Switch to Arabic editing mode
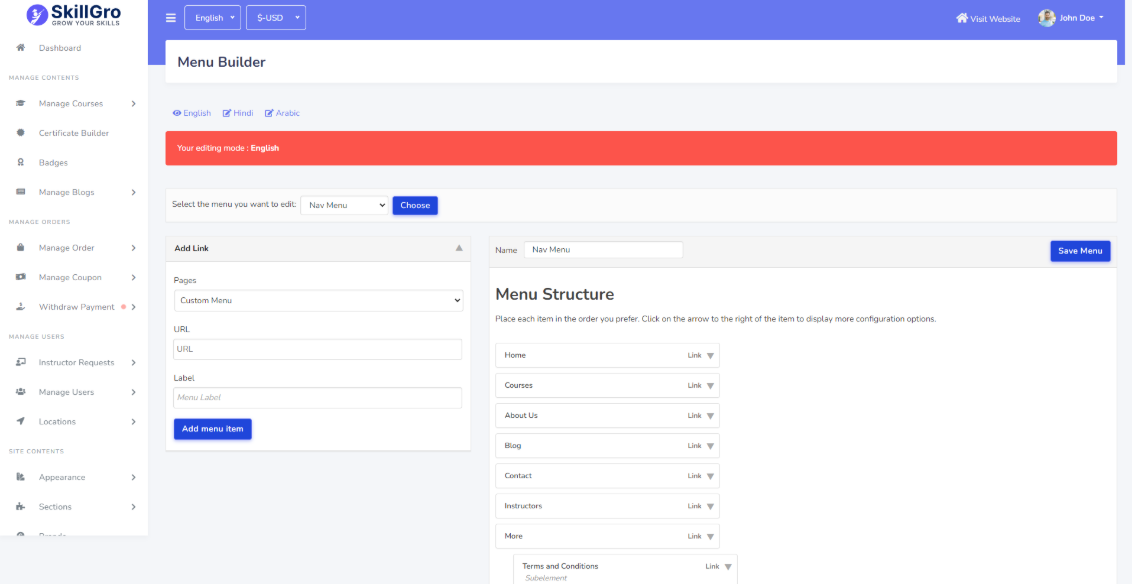This screenshot has height=584, width=1132. tap(282, 113)
